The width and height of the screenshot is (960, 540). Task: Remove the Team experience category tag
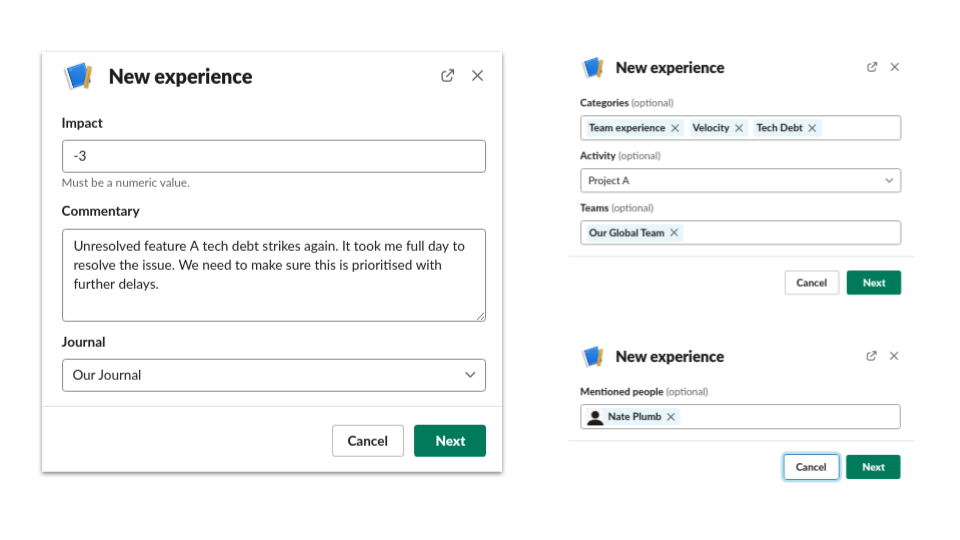pyautogui.click(x=675, y=128)
